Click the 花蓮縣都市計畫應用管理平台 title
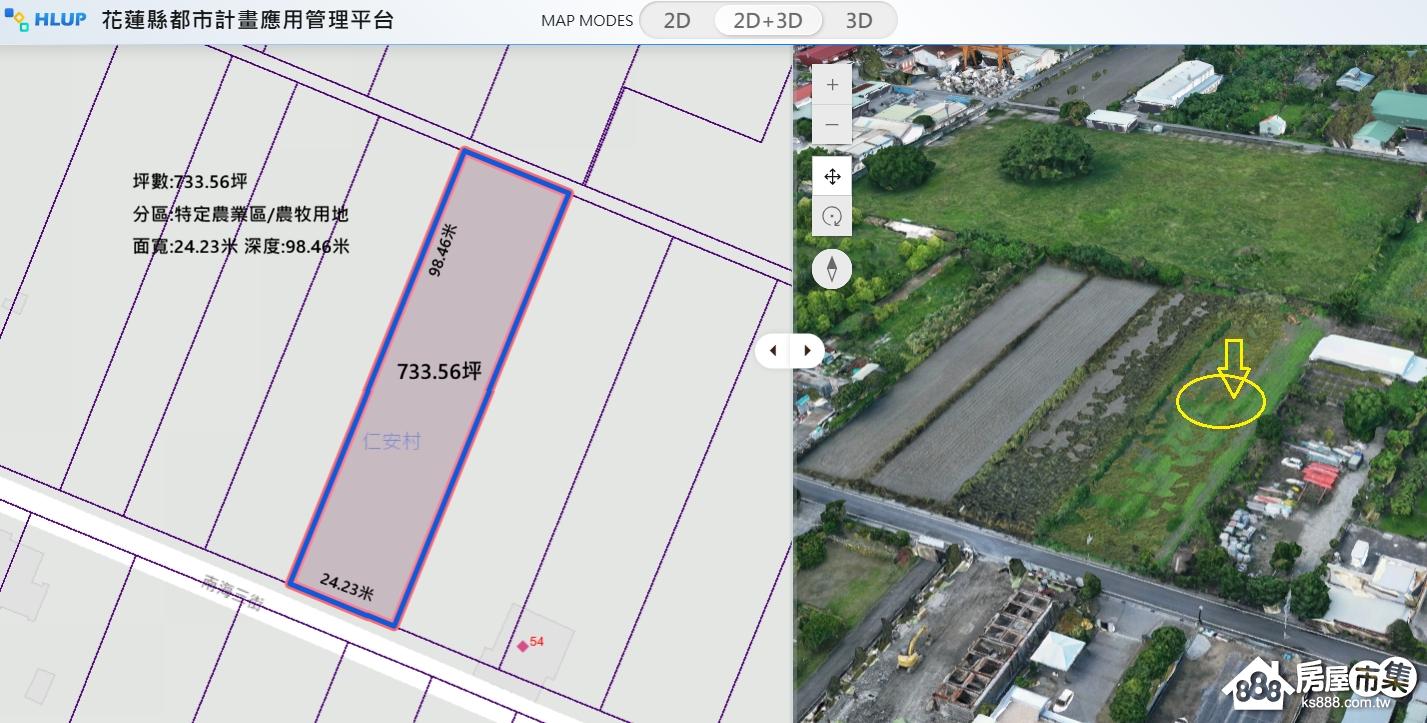1427x723 pixels. point(247,20)
